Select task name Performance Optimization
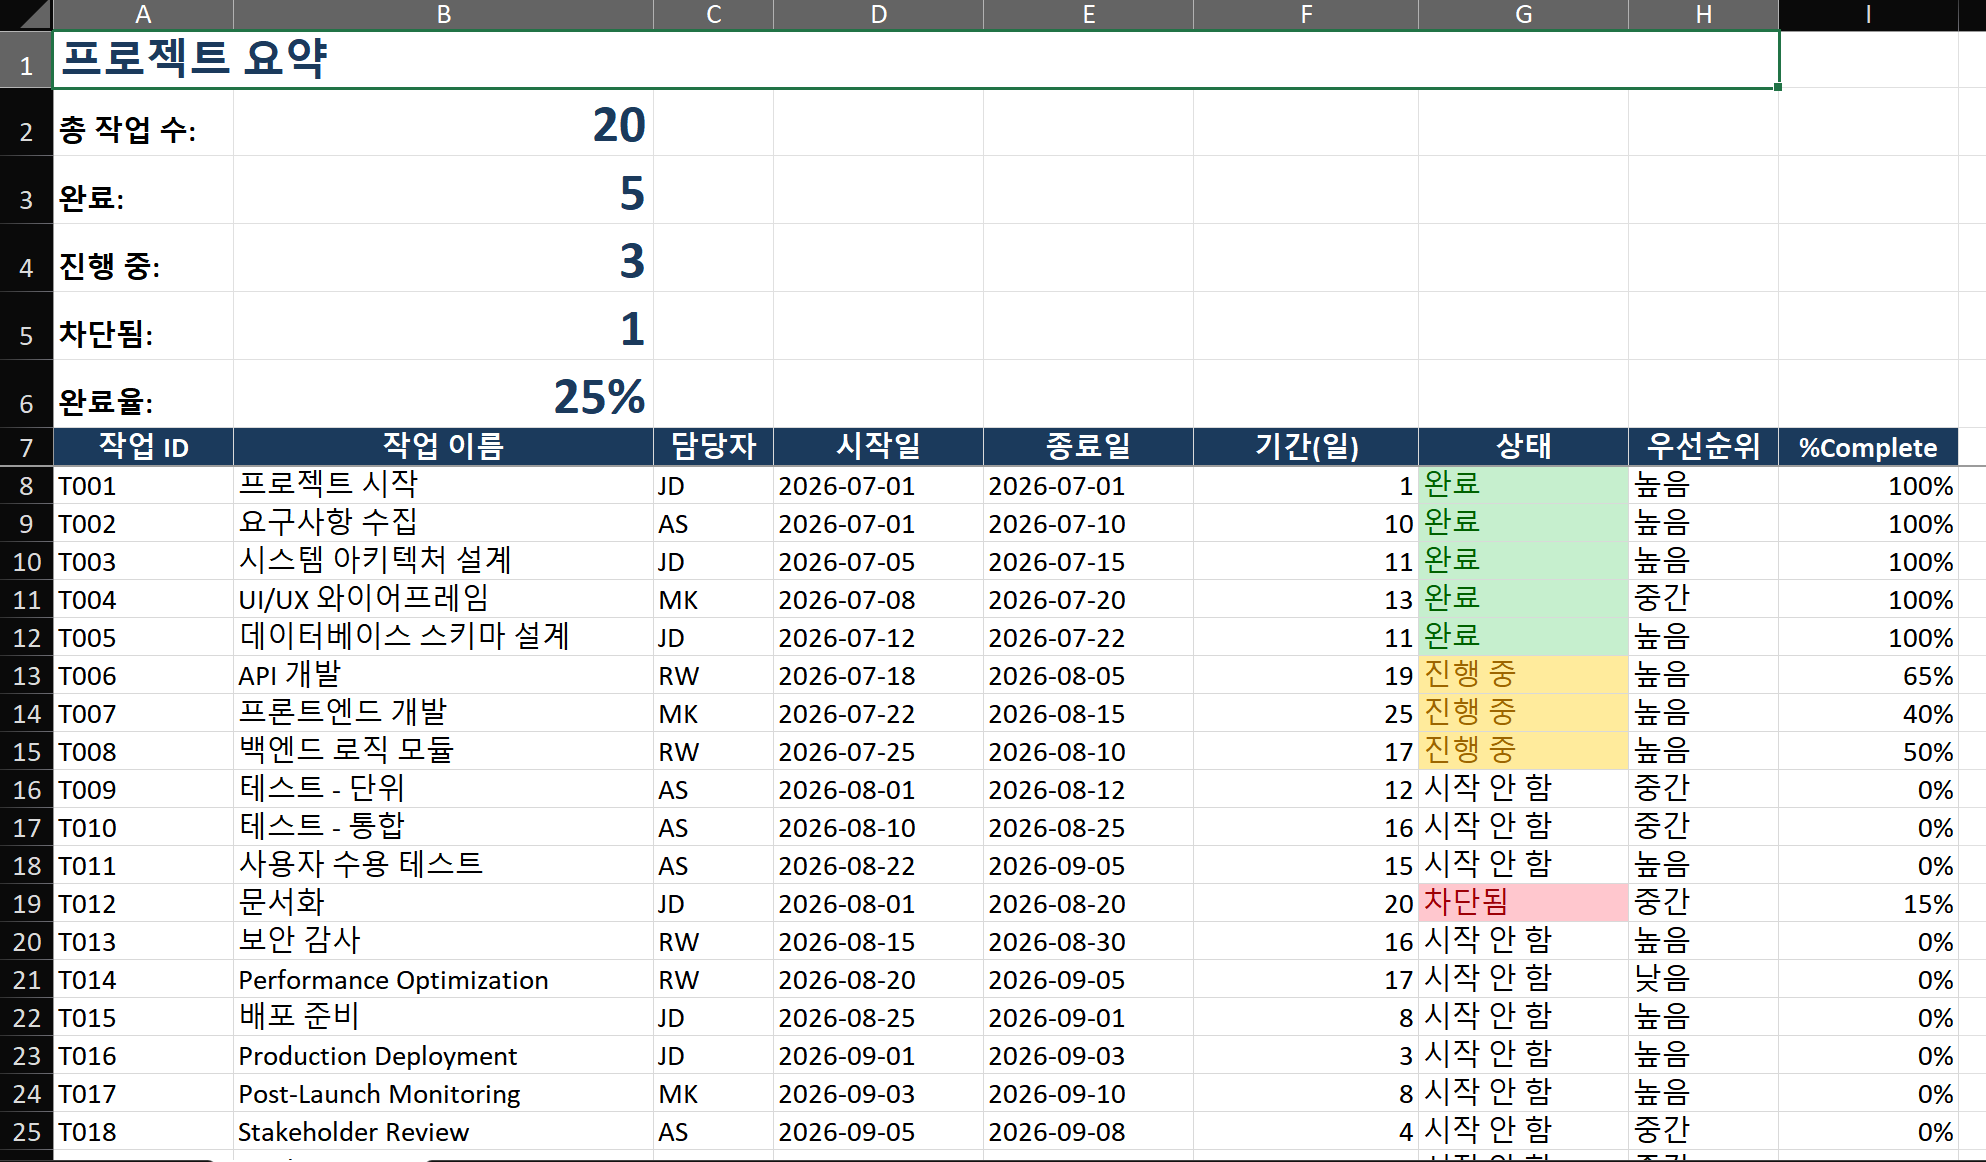 point(443,979)
